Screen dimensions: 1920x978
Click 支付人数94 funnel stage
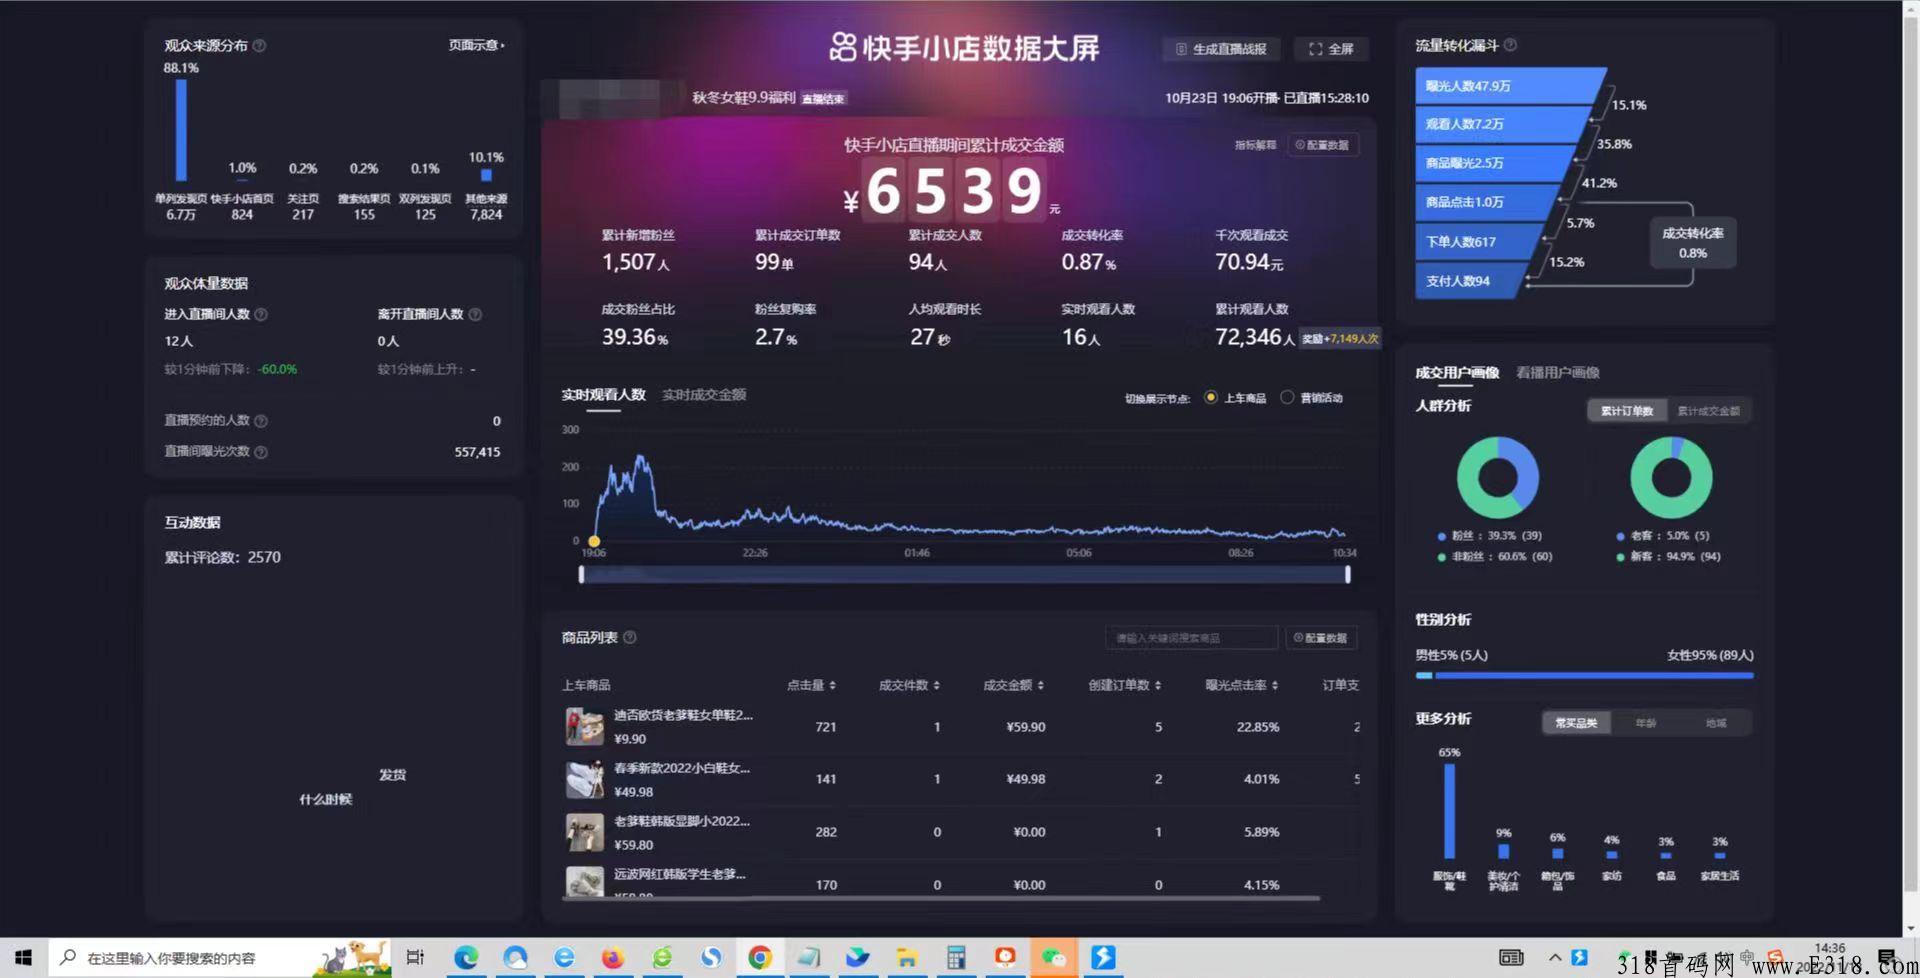coord(1471,281)
